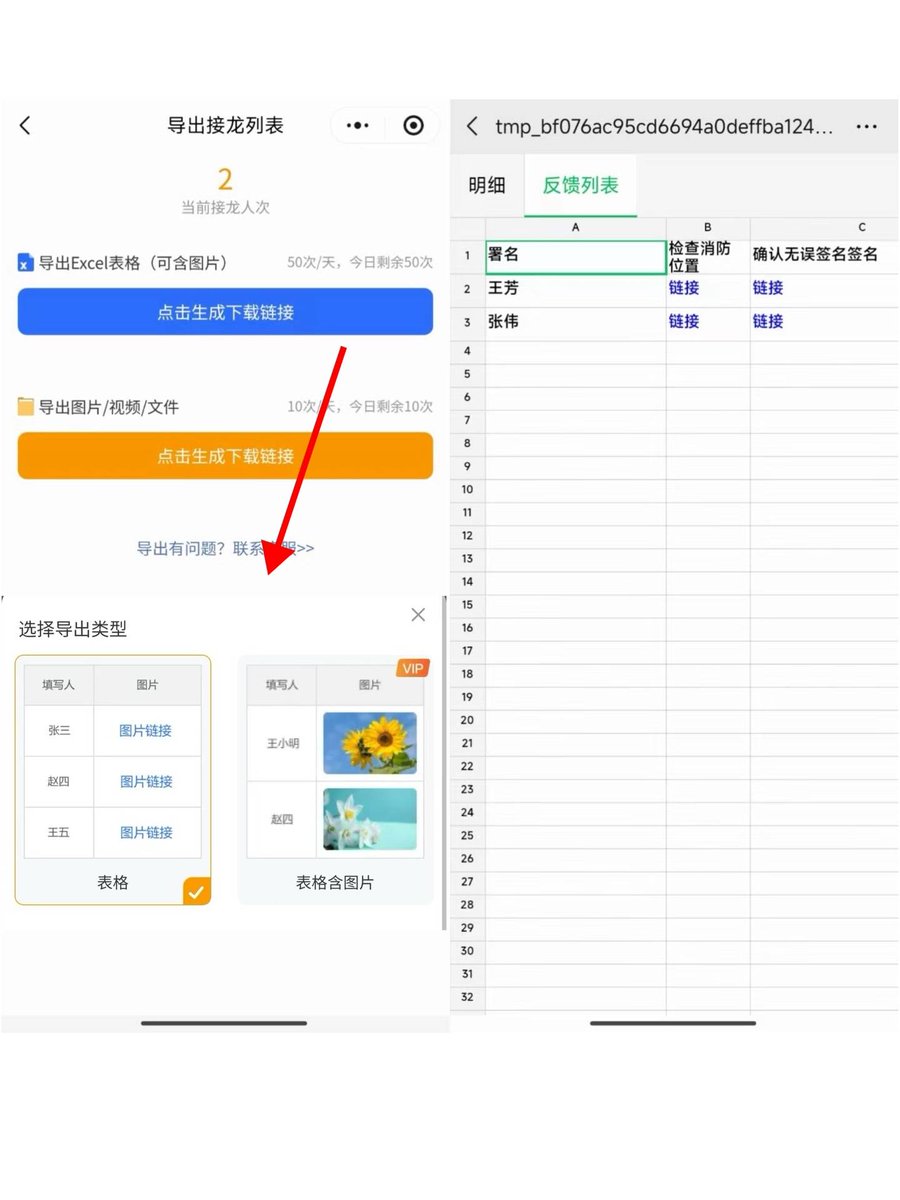The image size is (900, 1200).
Task: Select row 1 header number
Action: (x=467, y=256)
